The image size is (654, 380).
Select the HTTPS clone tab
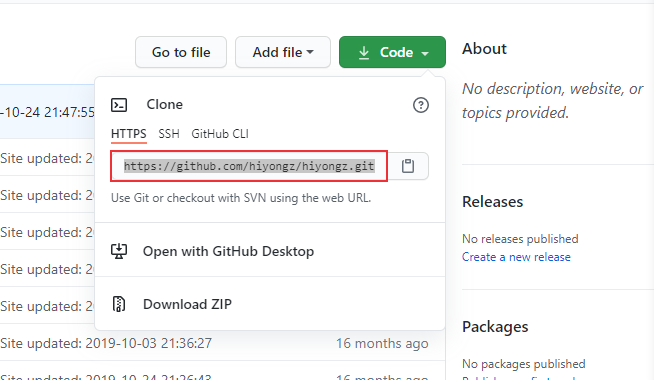click(x=128, y=134)
